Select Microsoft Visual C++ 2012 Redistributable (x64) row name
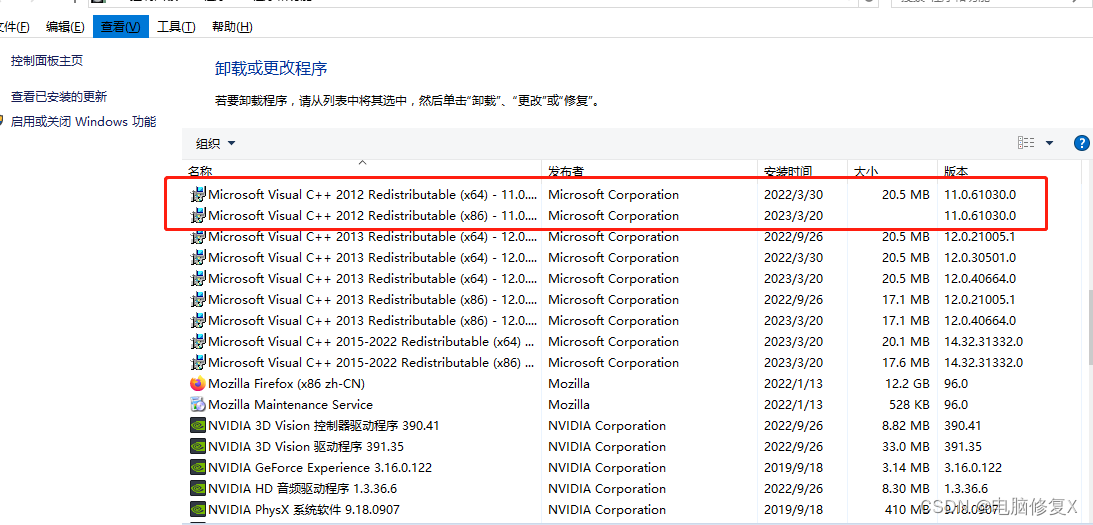This screenshot has height=525, width=1093. 373,195
